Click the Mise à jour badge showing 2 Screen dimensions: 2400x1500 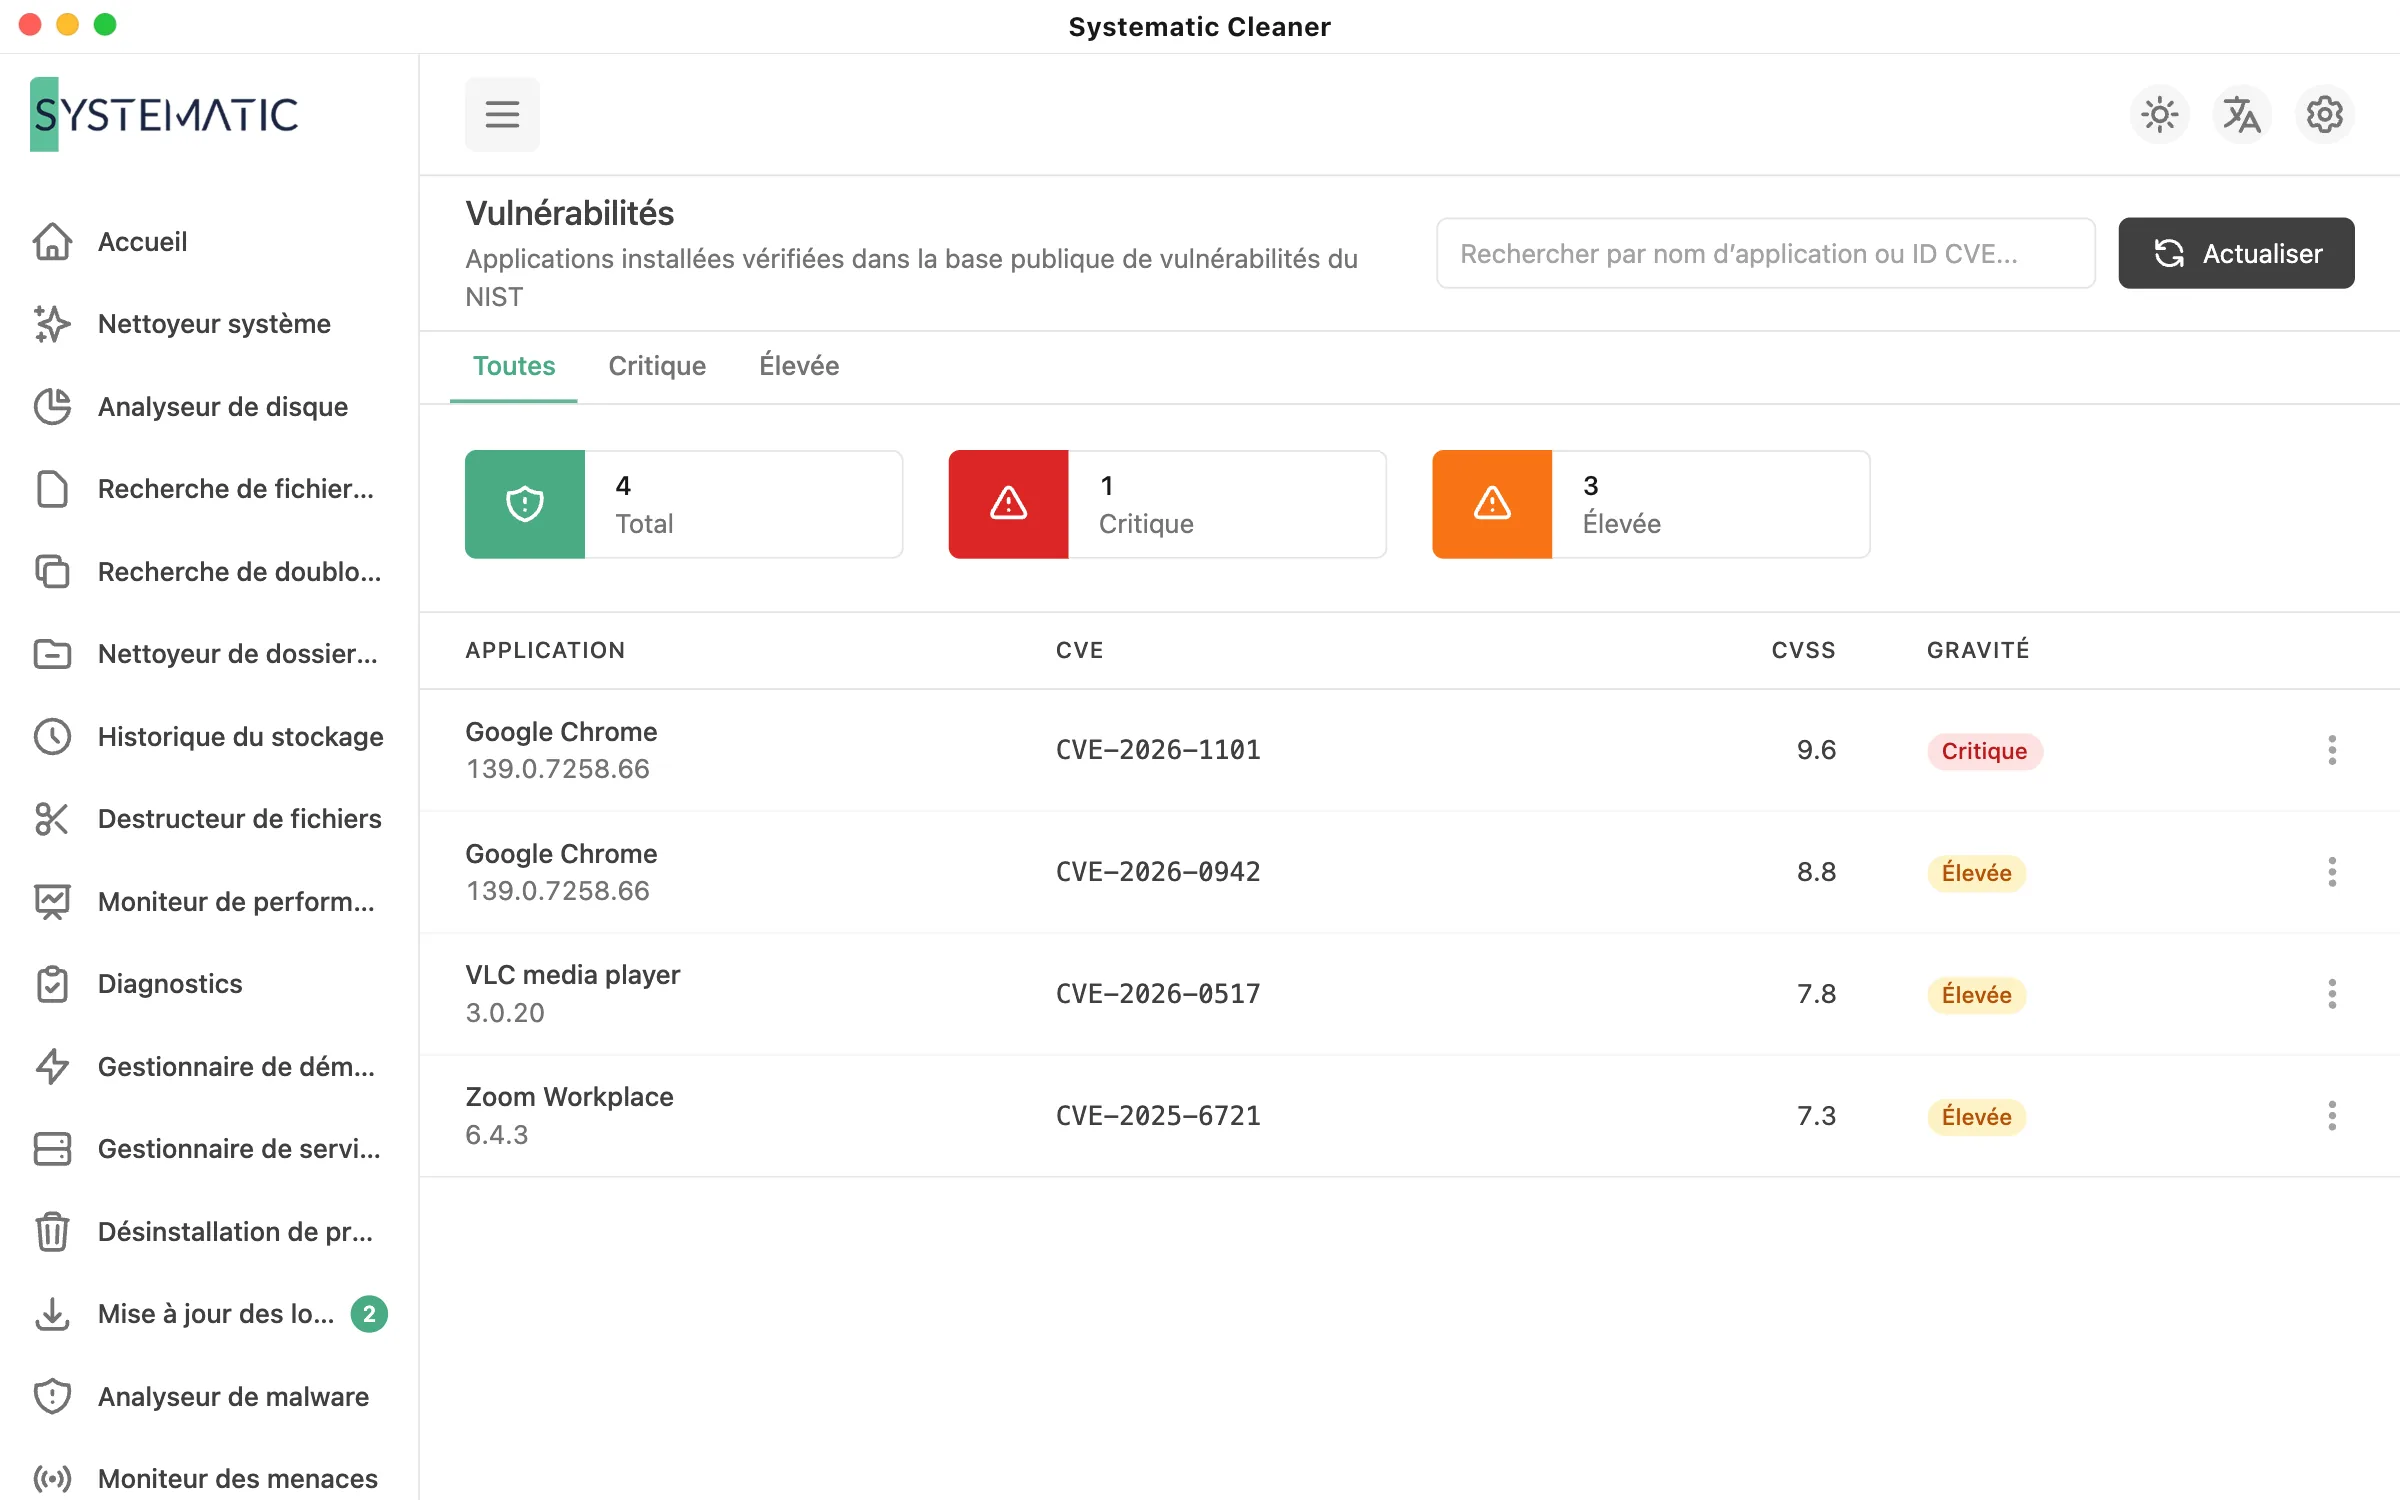click(369, 1314)
